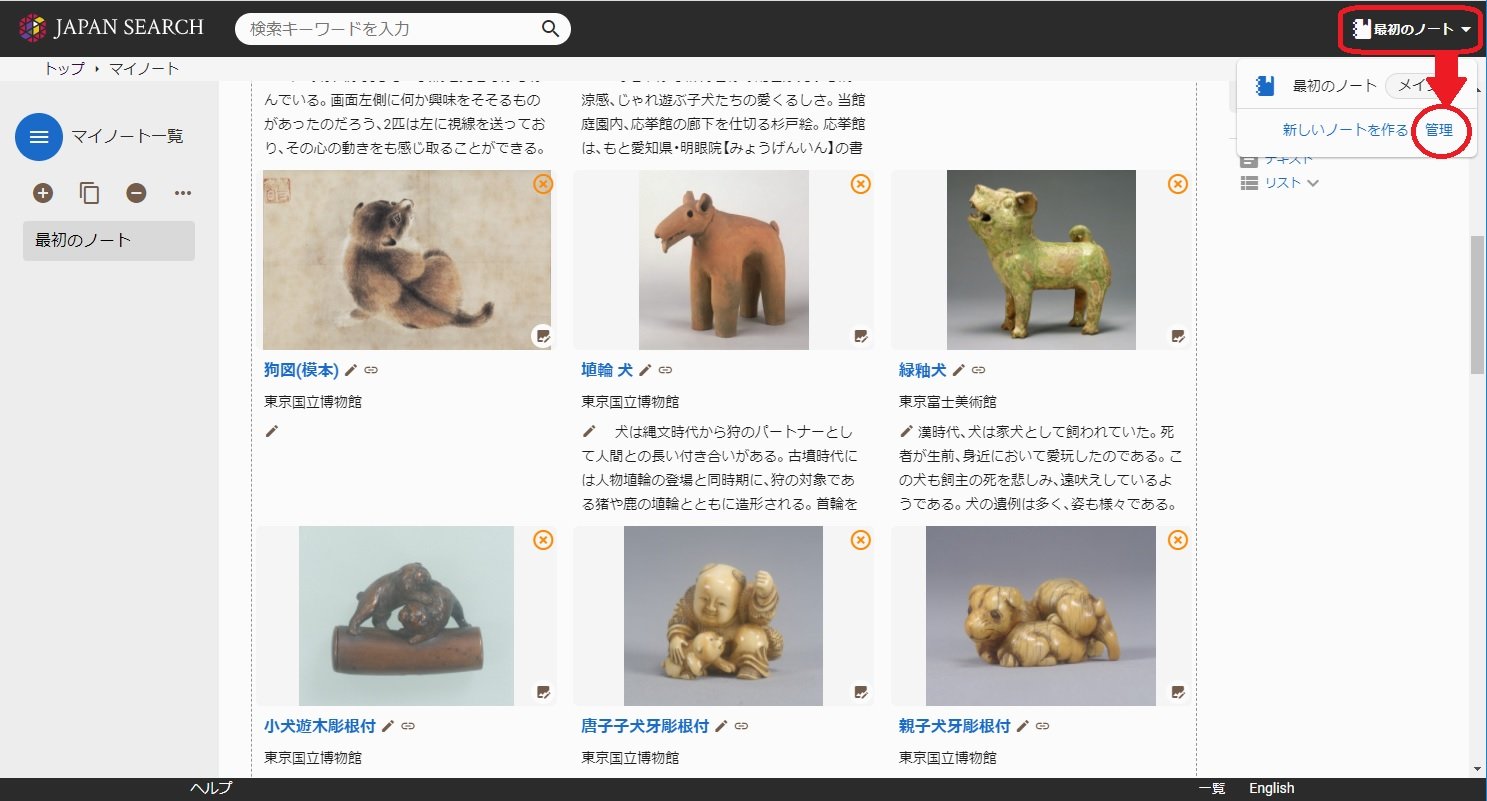Image resolution: width=1487 pixels, height=801 pixels.
Task: Click the 管理 link in the dropdown
Action: (1439, 130)
